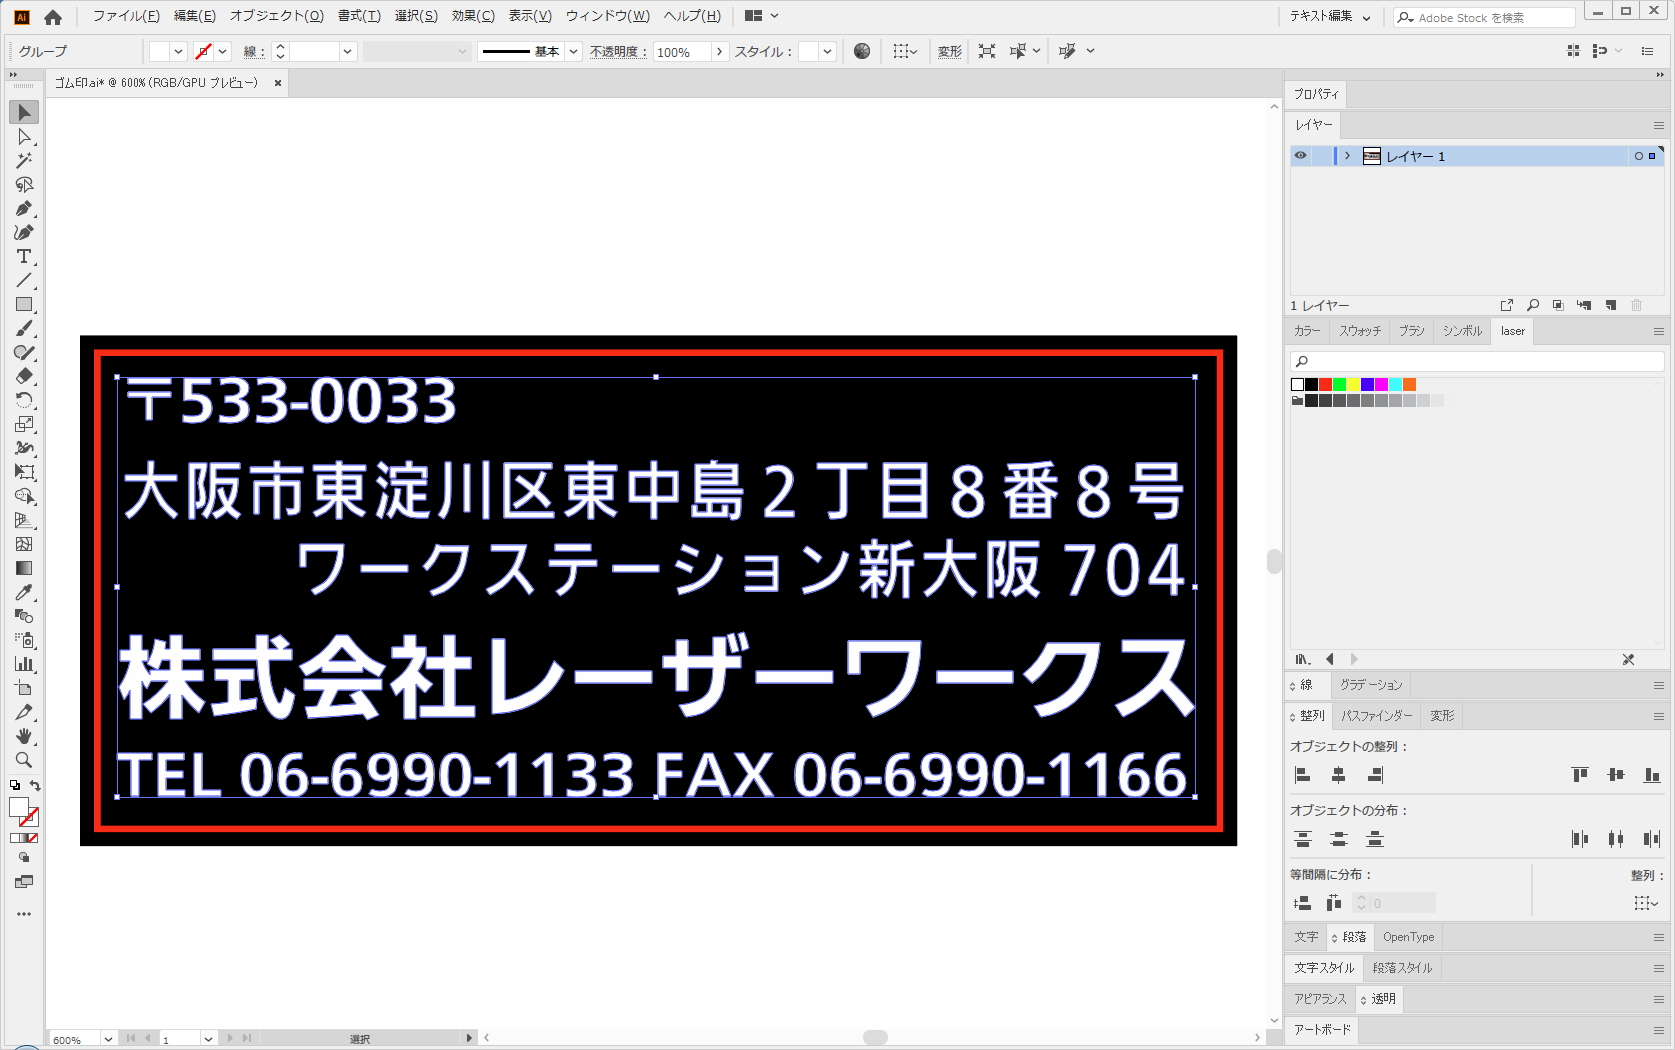Image resolution: width=1675 pixels, height=1050 pixels.
Task: Select the Rectangle tool
Action: click(24, 305)
